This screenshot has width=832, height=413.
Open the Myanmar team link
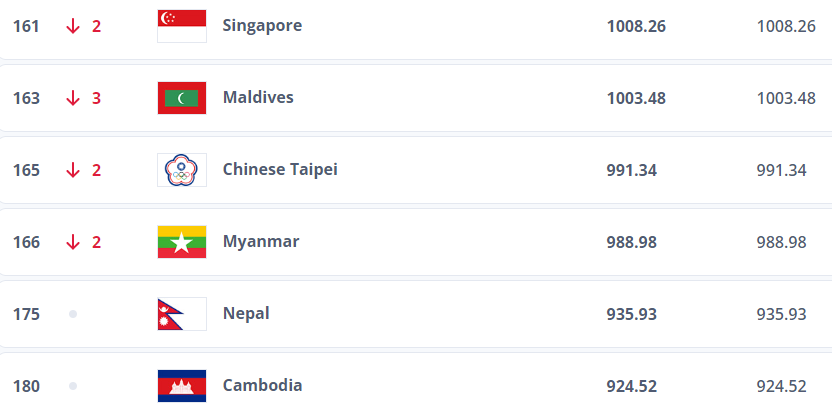tap(260, 241)
